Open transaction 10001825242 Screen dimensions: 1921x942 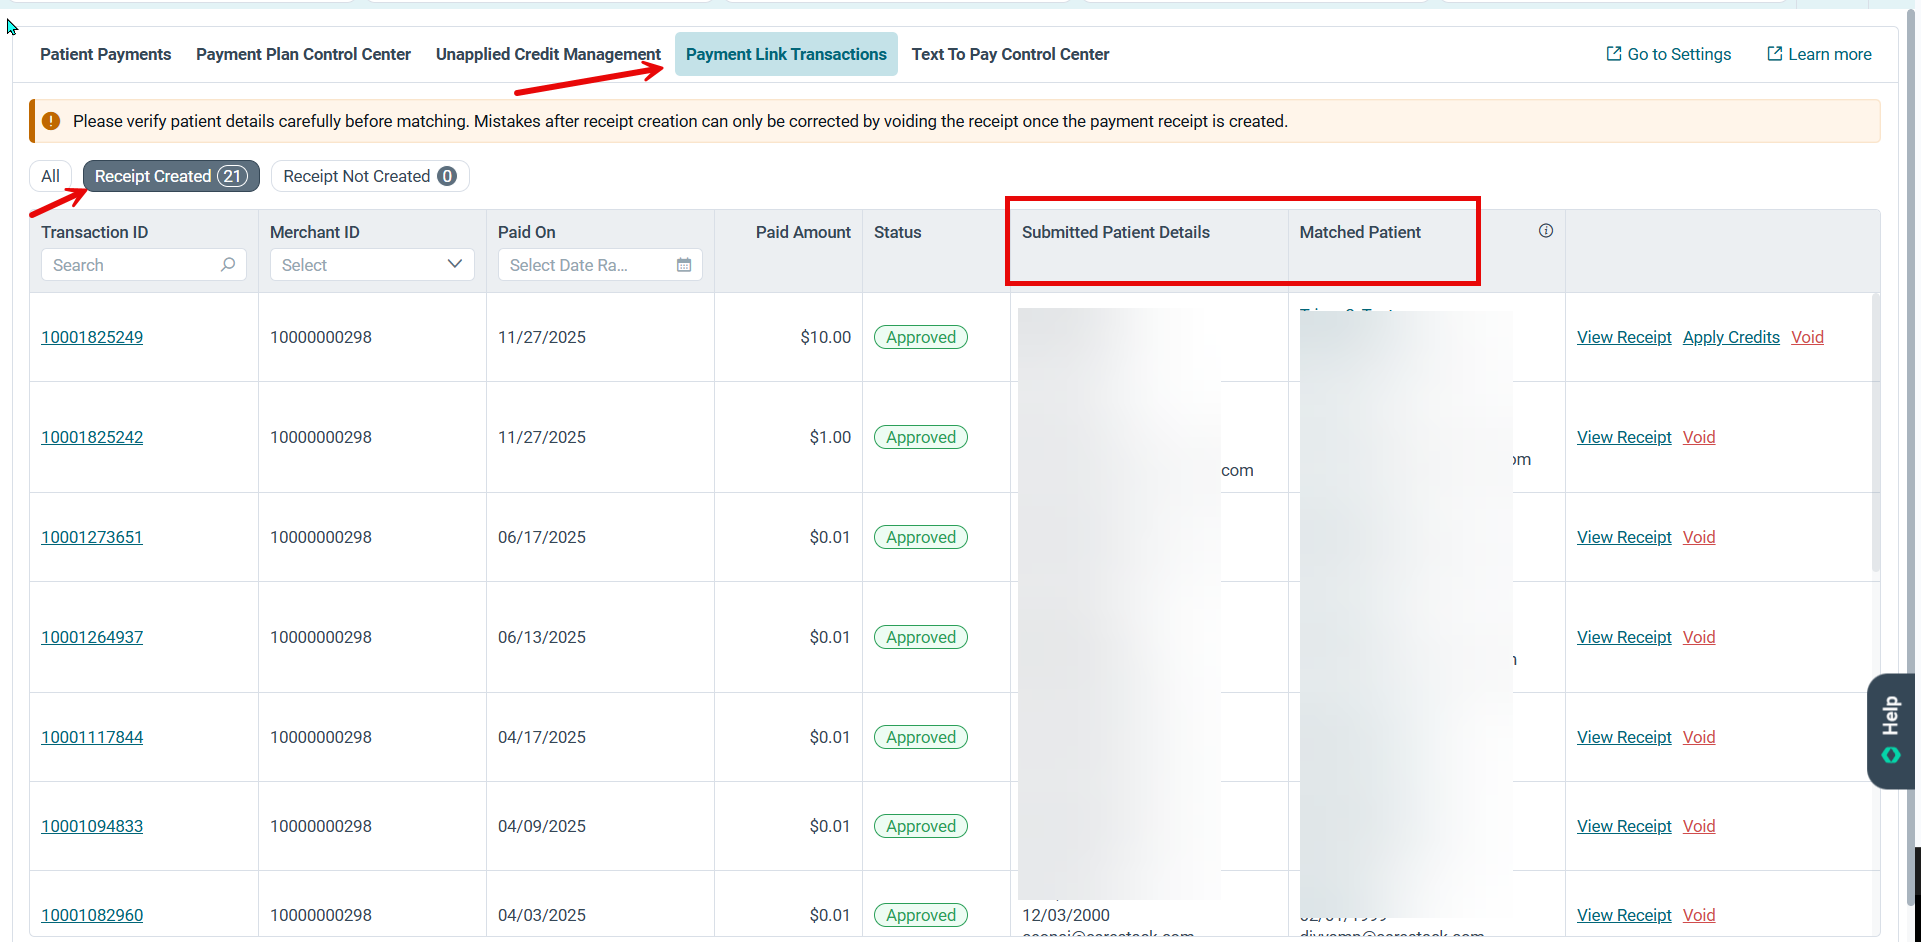pyautogui.click(x=92, y=437)
